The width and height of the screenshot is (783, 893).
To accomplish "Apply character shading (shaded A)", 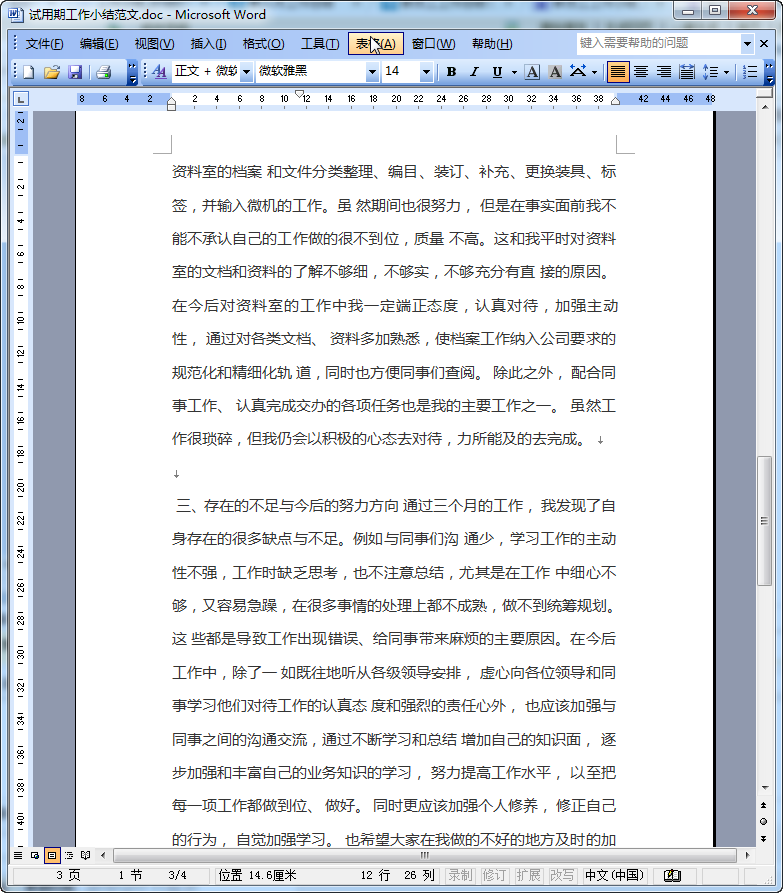I will [555, 72].
